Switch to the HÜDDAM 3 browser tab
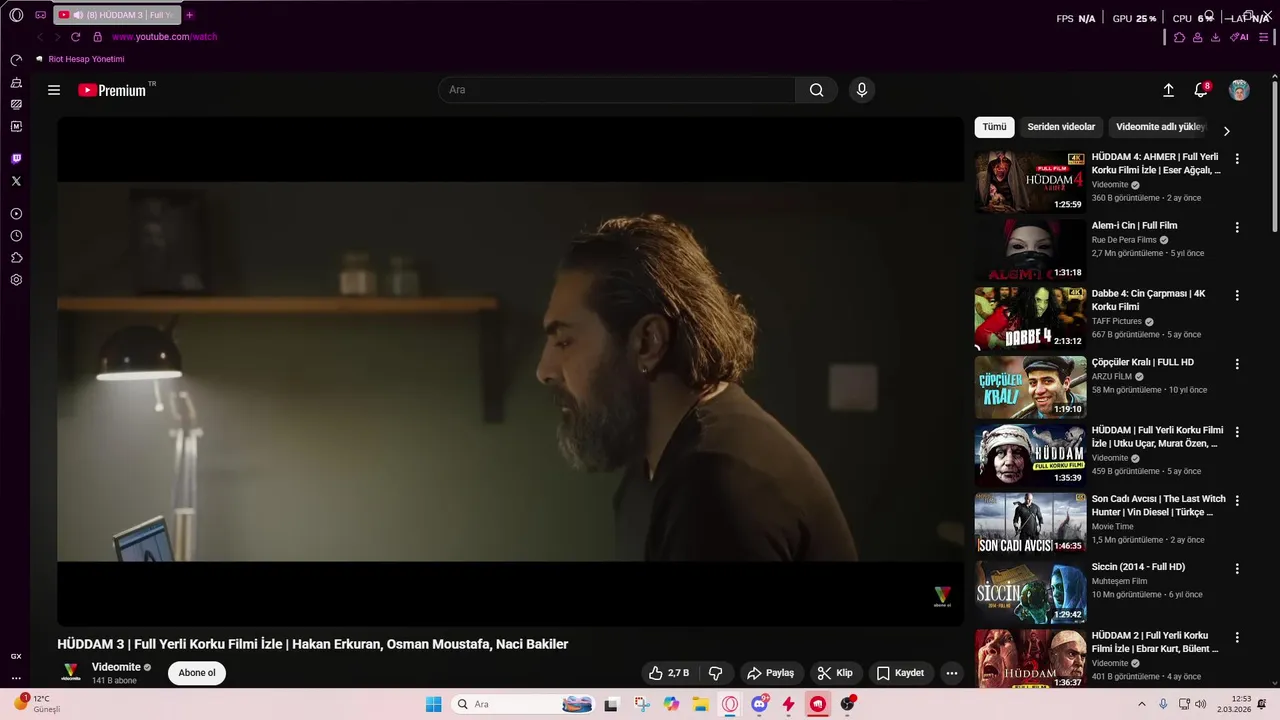 pyautogui.click(x=115, y=15)
